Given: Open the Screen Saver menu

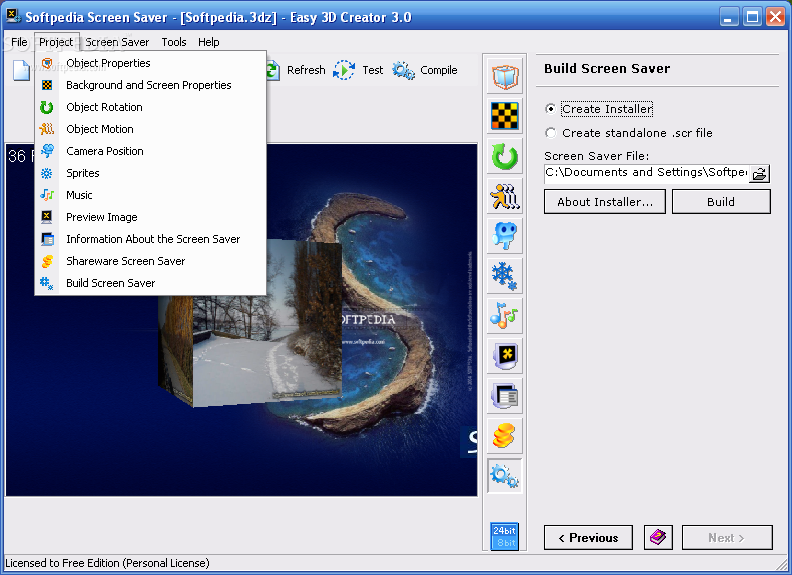Looking at the screenshot, I should pos(117,42).
